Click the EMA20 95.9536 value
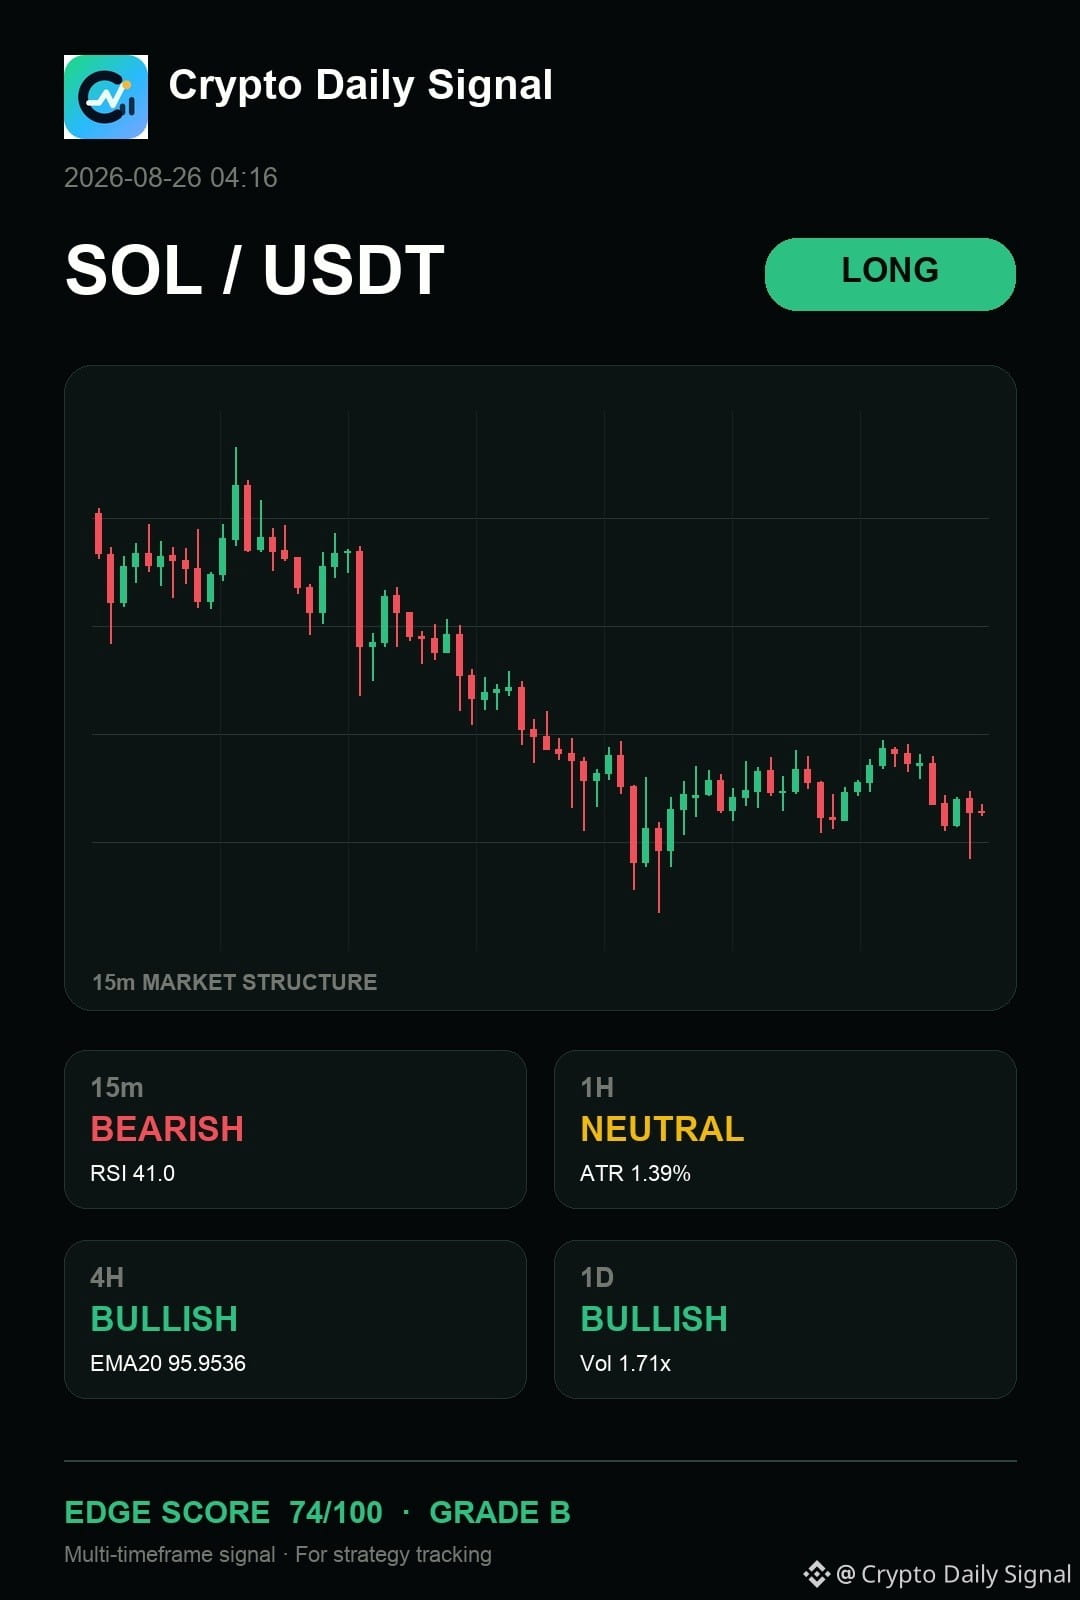This screenshot has width=1080, height=1600. pyautogui.click(x=168, y=1363)
